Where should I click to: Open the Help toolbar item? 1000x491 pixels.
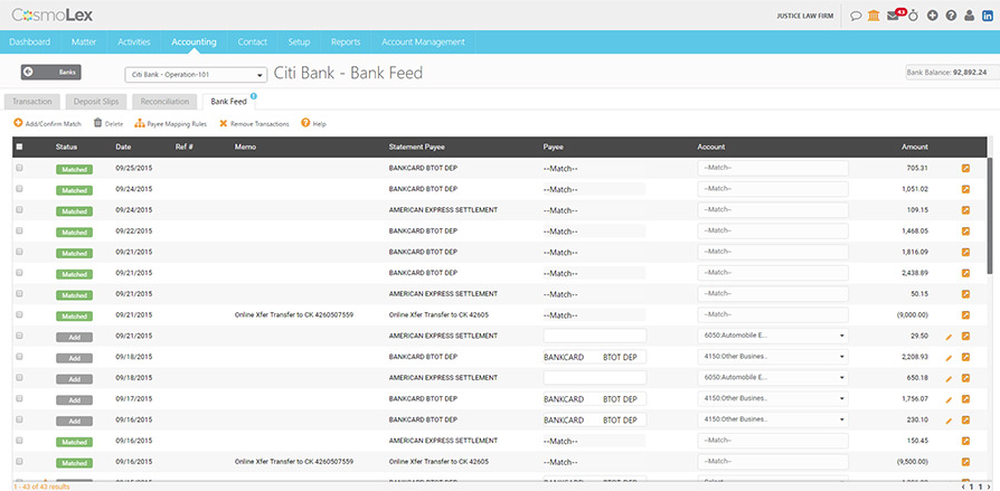(x=314, y=124)
